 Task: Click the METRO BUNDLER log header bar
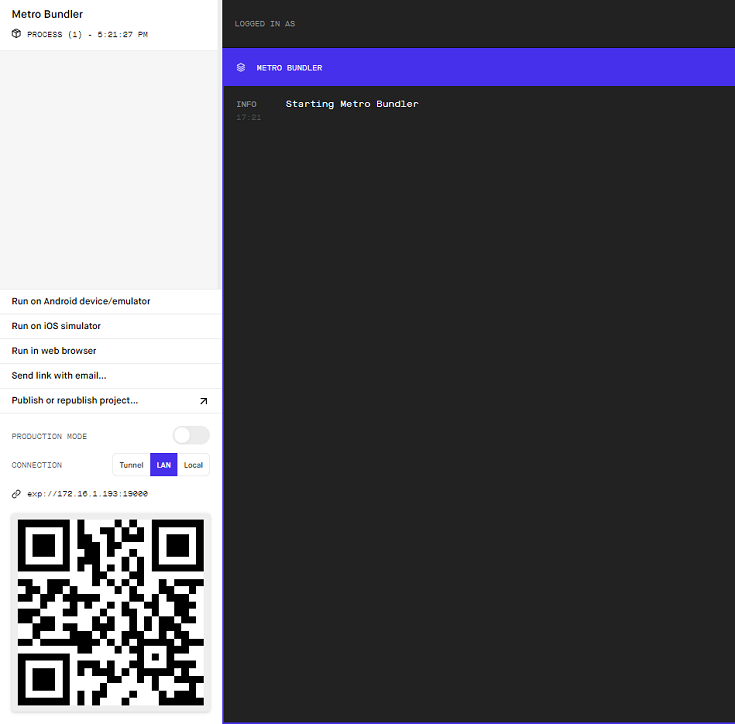coord(479,67)
